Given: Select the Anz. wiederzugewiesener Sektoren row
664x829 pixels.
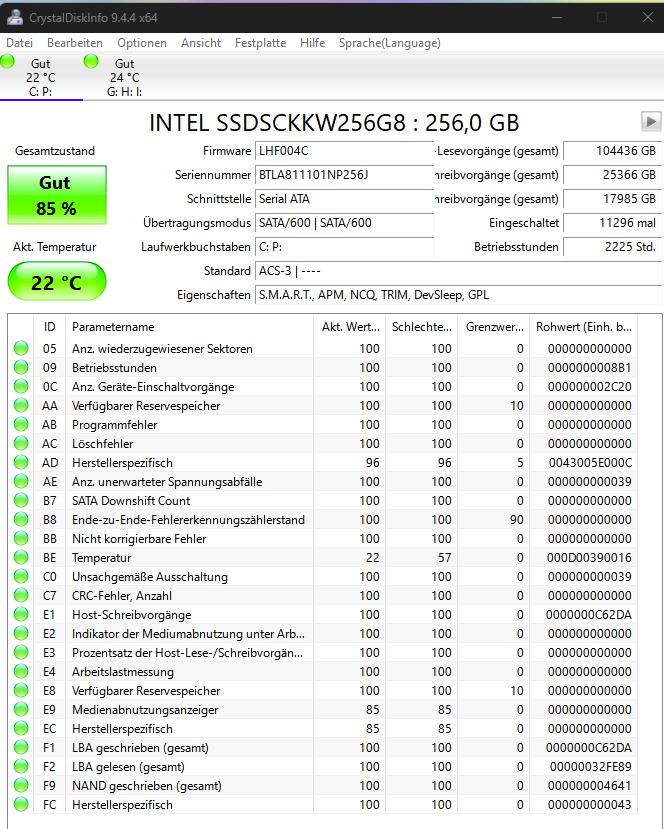Looking at the screenshot, I should click(323, 348).
